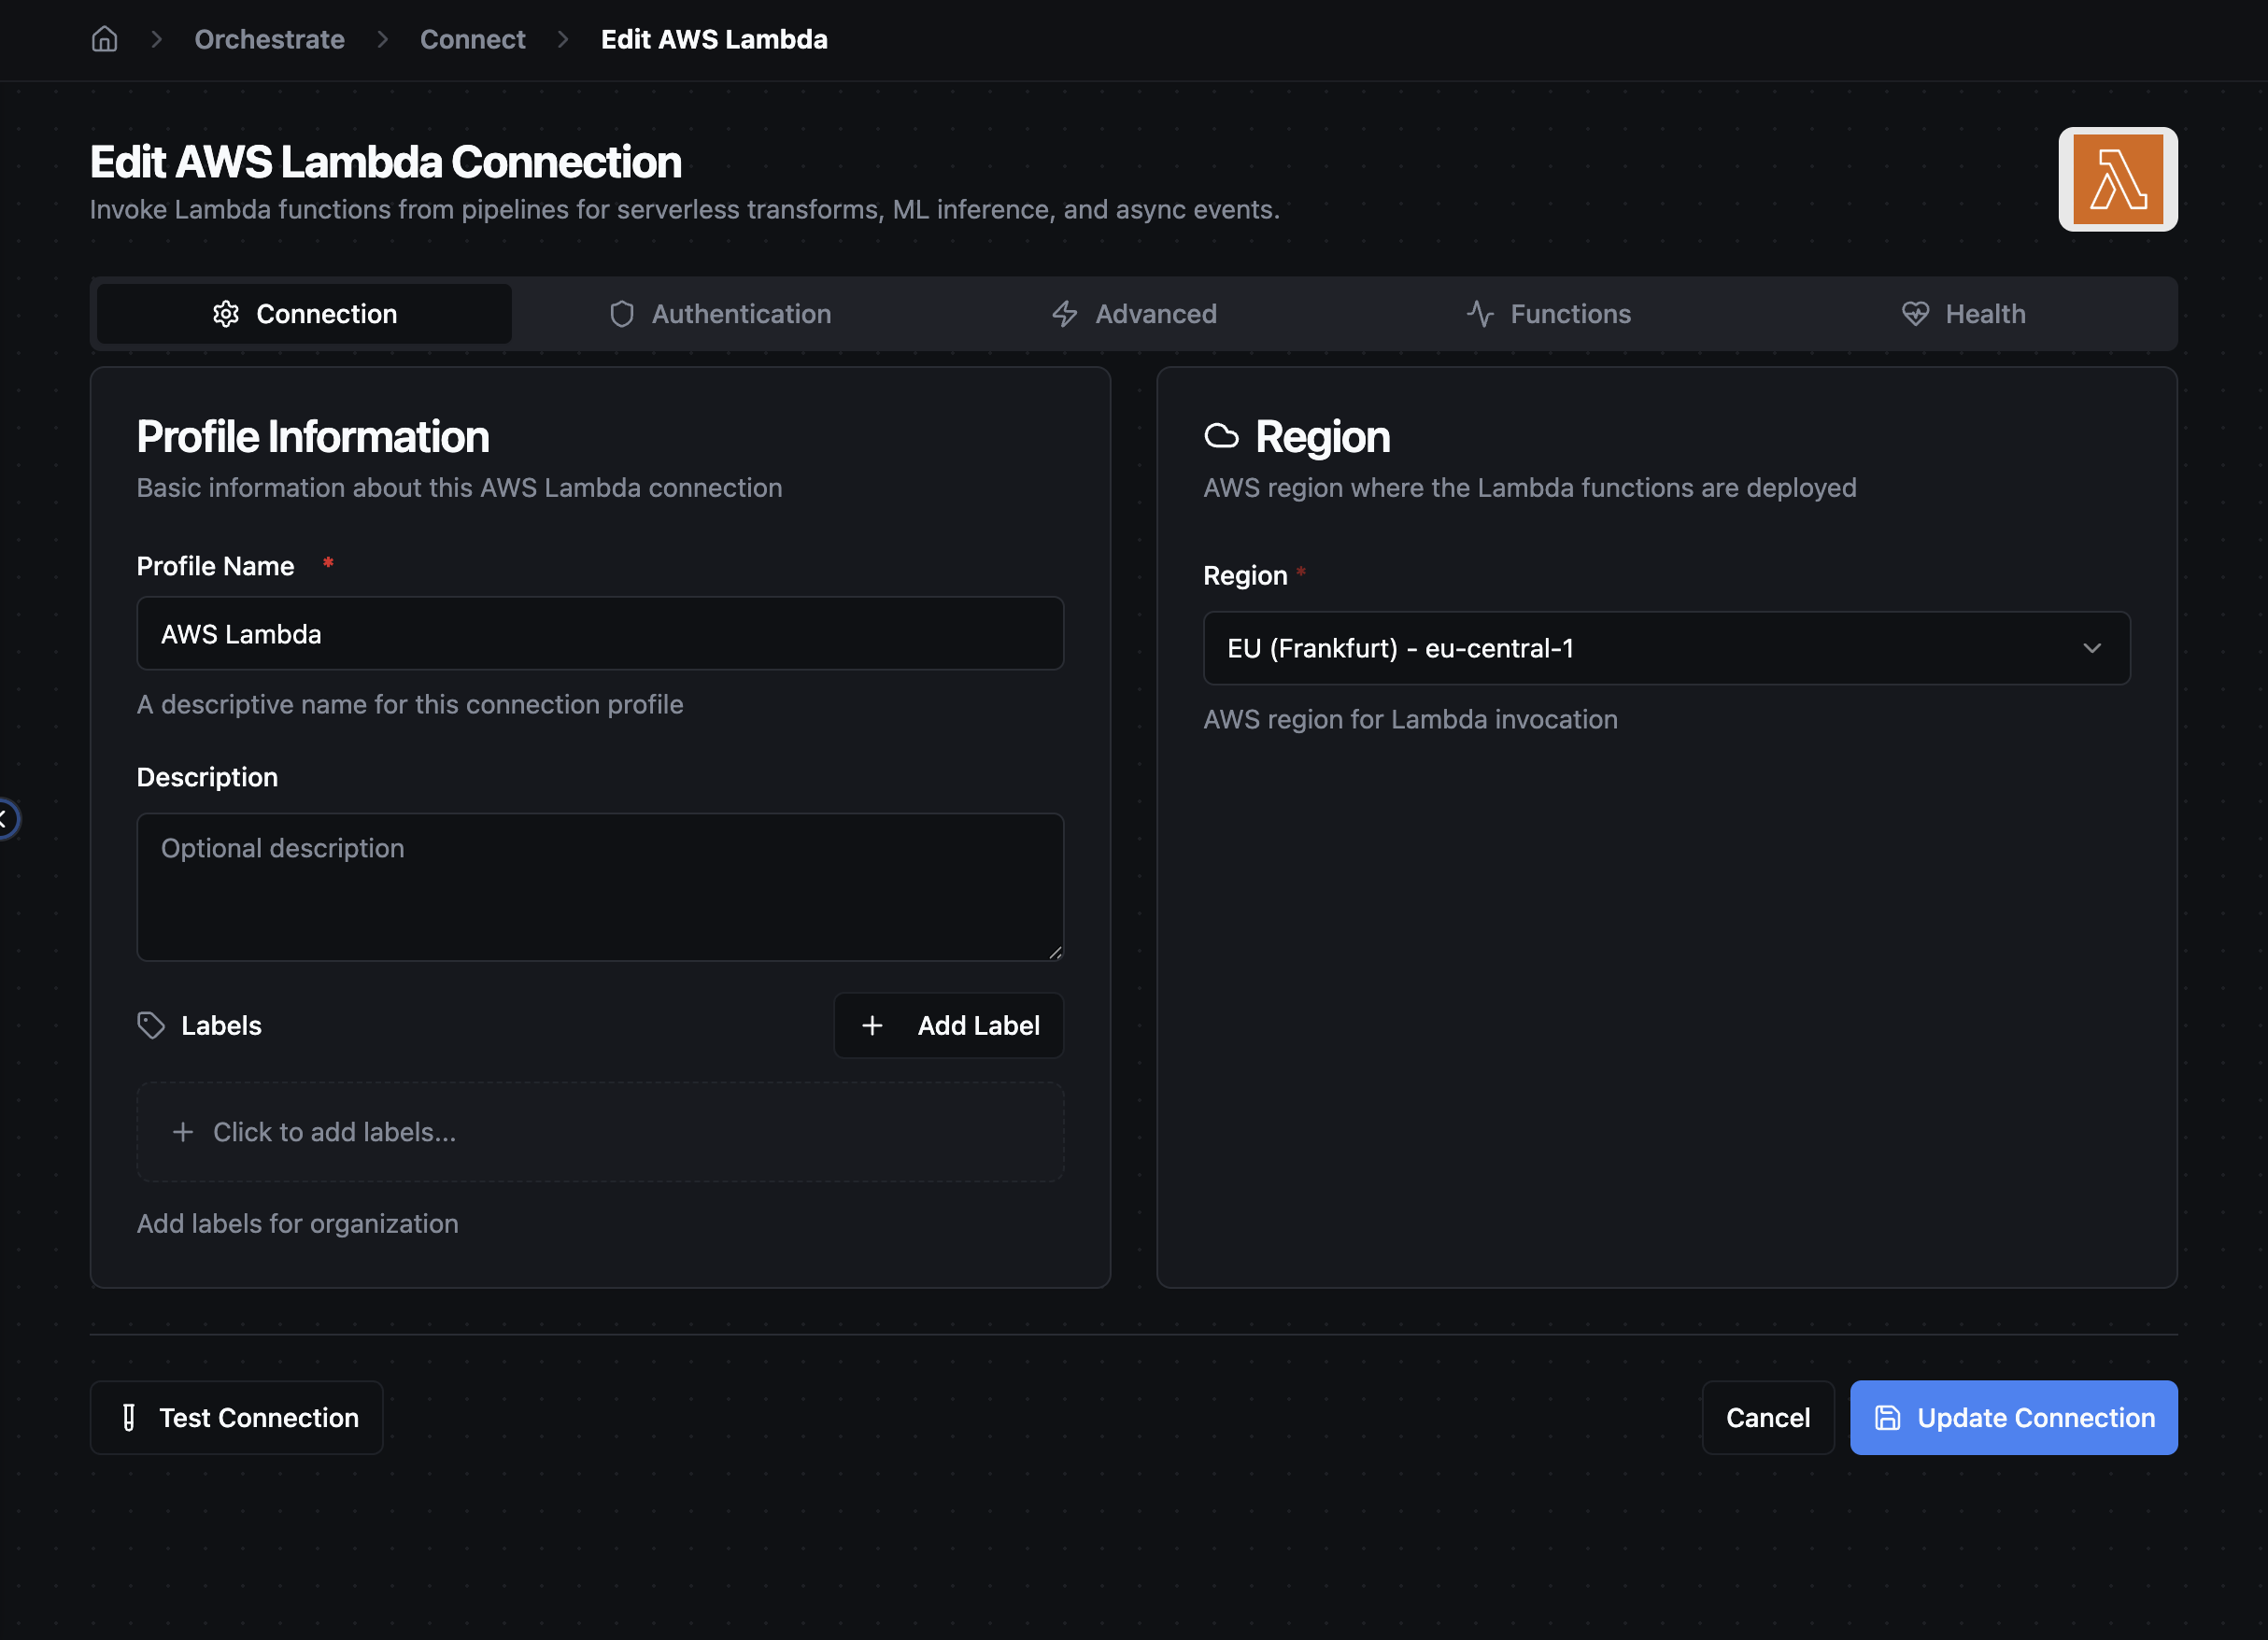Click the Labels tag icon
2268x1640 pixels.
151,1025
